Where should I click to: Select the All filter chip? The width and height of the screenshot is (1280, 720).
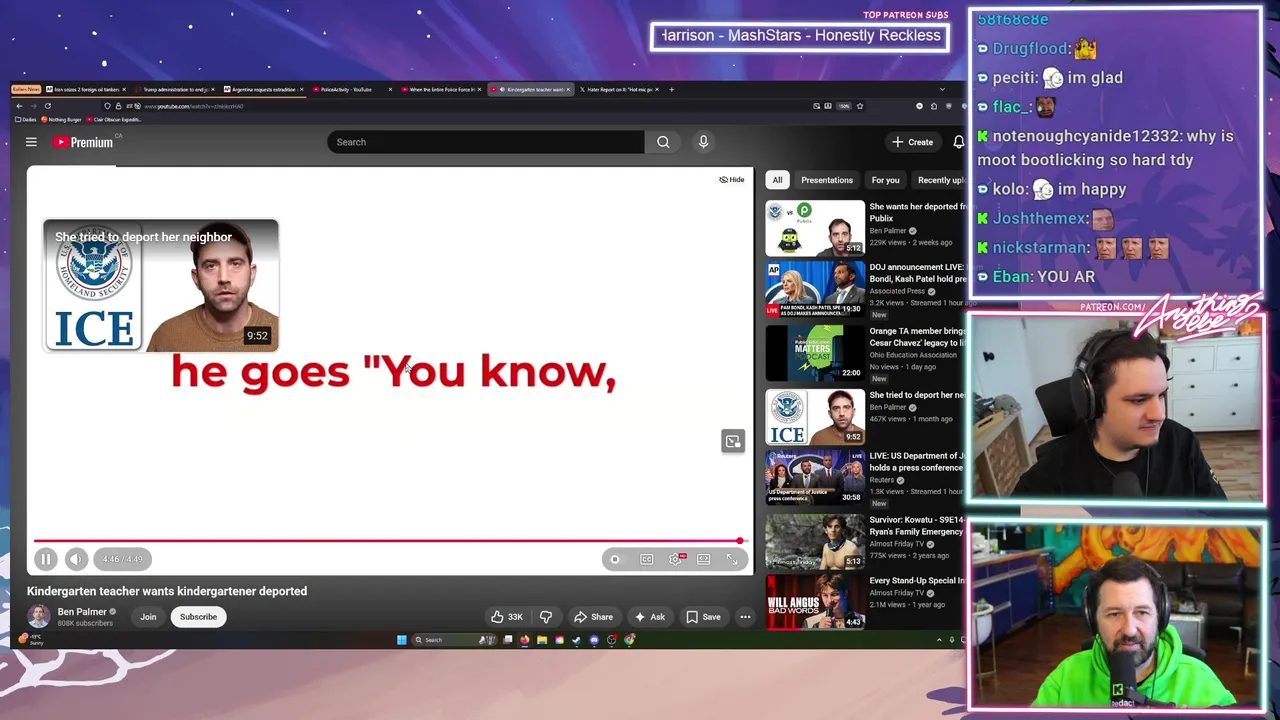tap(777, 180)
